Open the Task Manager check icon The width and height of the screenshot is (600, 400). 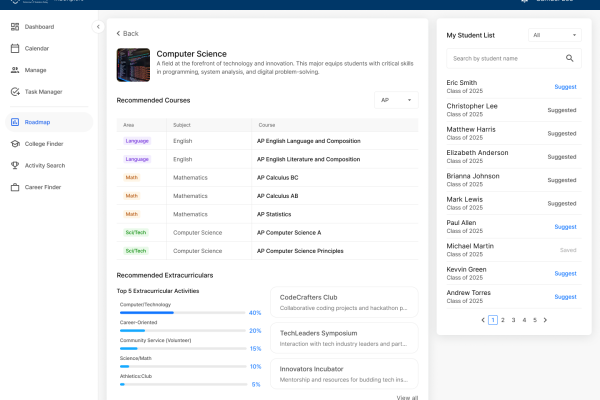(15, 92)
